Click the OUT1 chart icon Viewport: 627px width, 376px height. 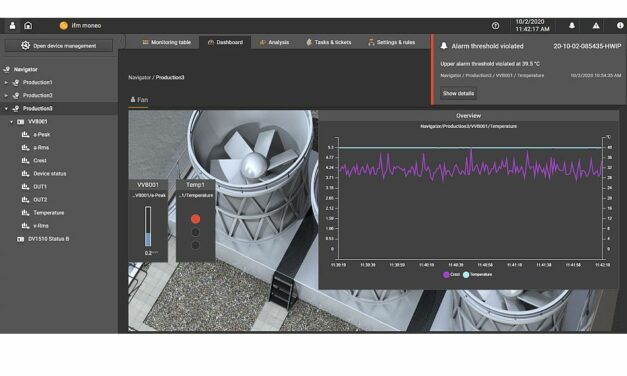26,187
